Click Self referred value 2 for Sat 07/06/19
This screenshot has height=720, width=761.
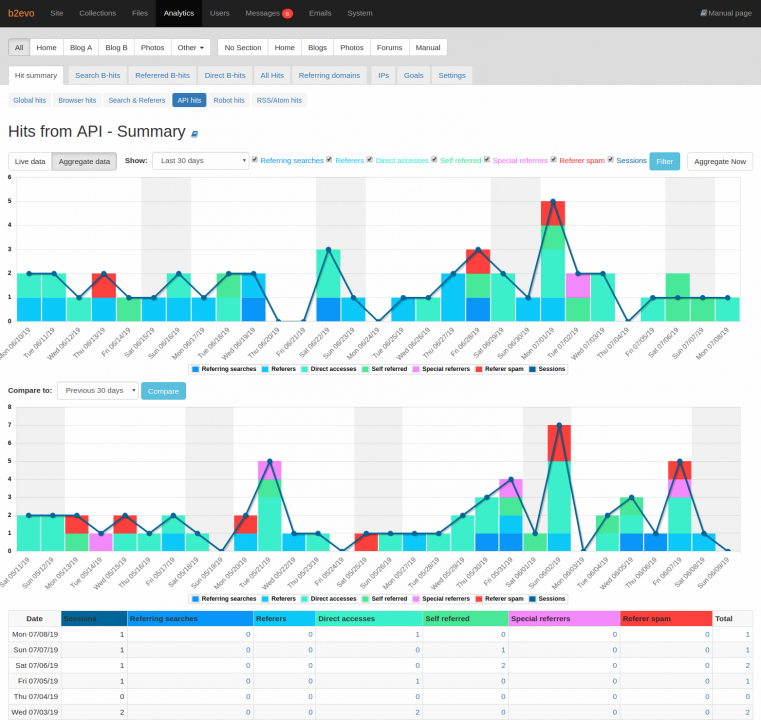click(503, 666)
